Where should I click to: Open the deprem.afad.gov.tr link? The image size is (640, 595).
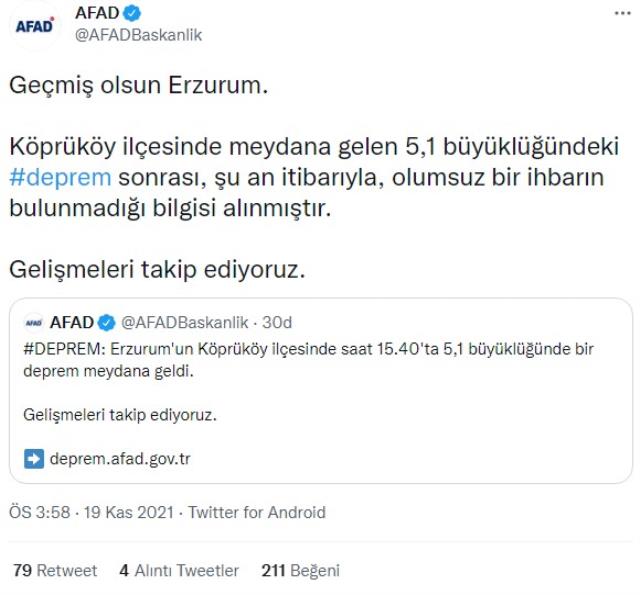[120, 459]
